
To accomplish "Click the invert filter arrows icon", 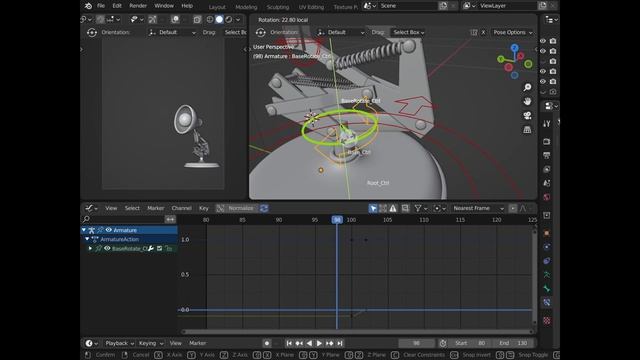I will click(170, 219).
